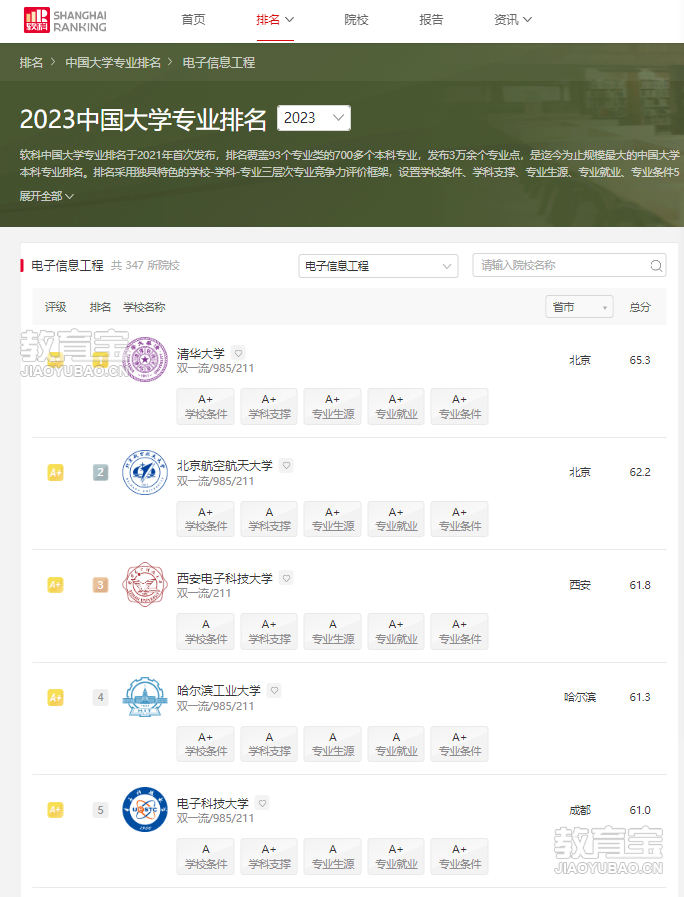Open the 电子信息工程 major dropdown
Image resolution: width=684 pixels, height=897 pixels.
point(378,266)
